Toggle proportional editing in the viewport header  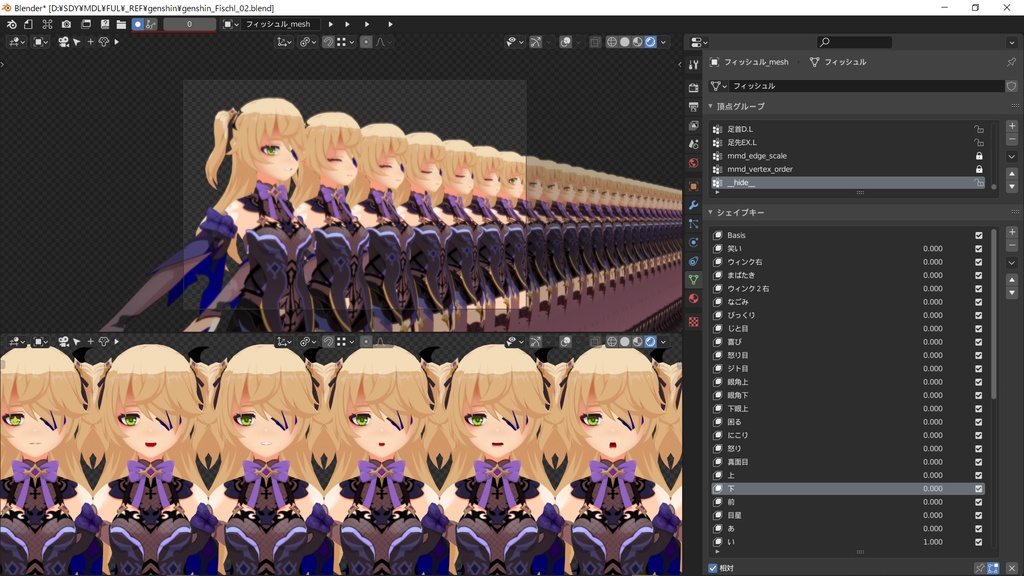point(364,41)
